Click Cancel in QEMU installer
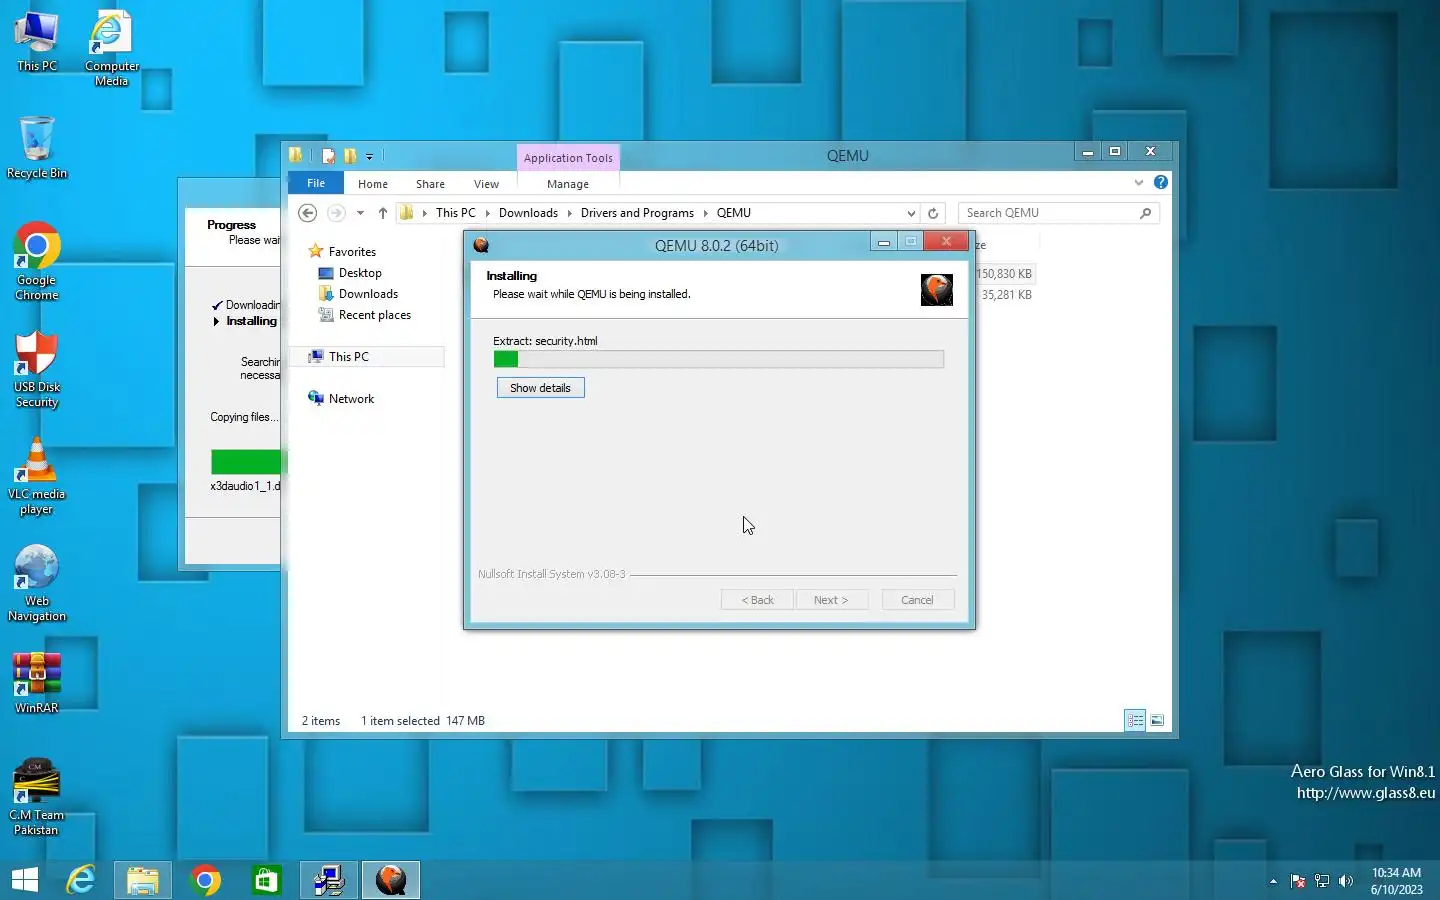Image resolution: width=1440 pixels, height=900 pixels. pyautogui.click(x=917, y=600)
